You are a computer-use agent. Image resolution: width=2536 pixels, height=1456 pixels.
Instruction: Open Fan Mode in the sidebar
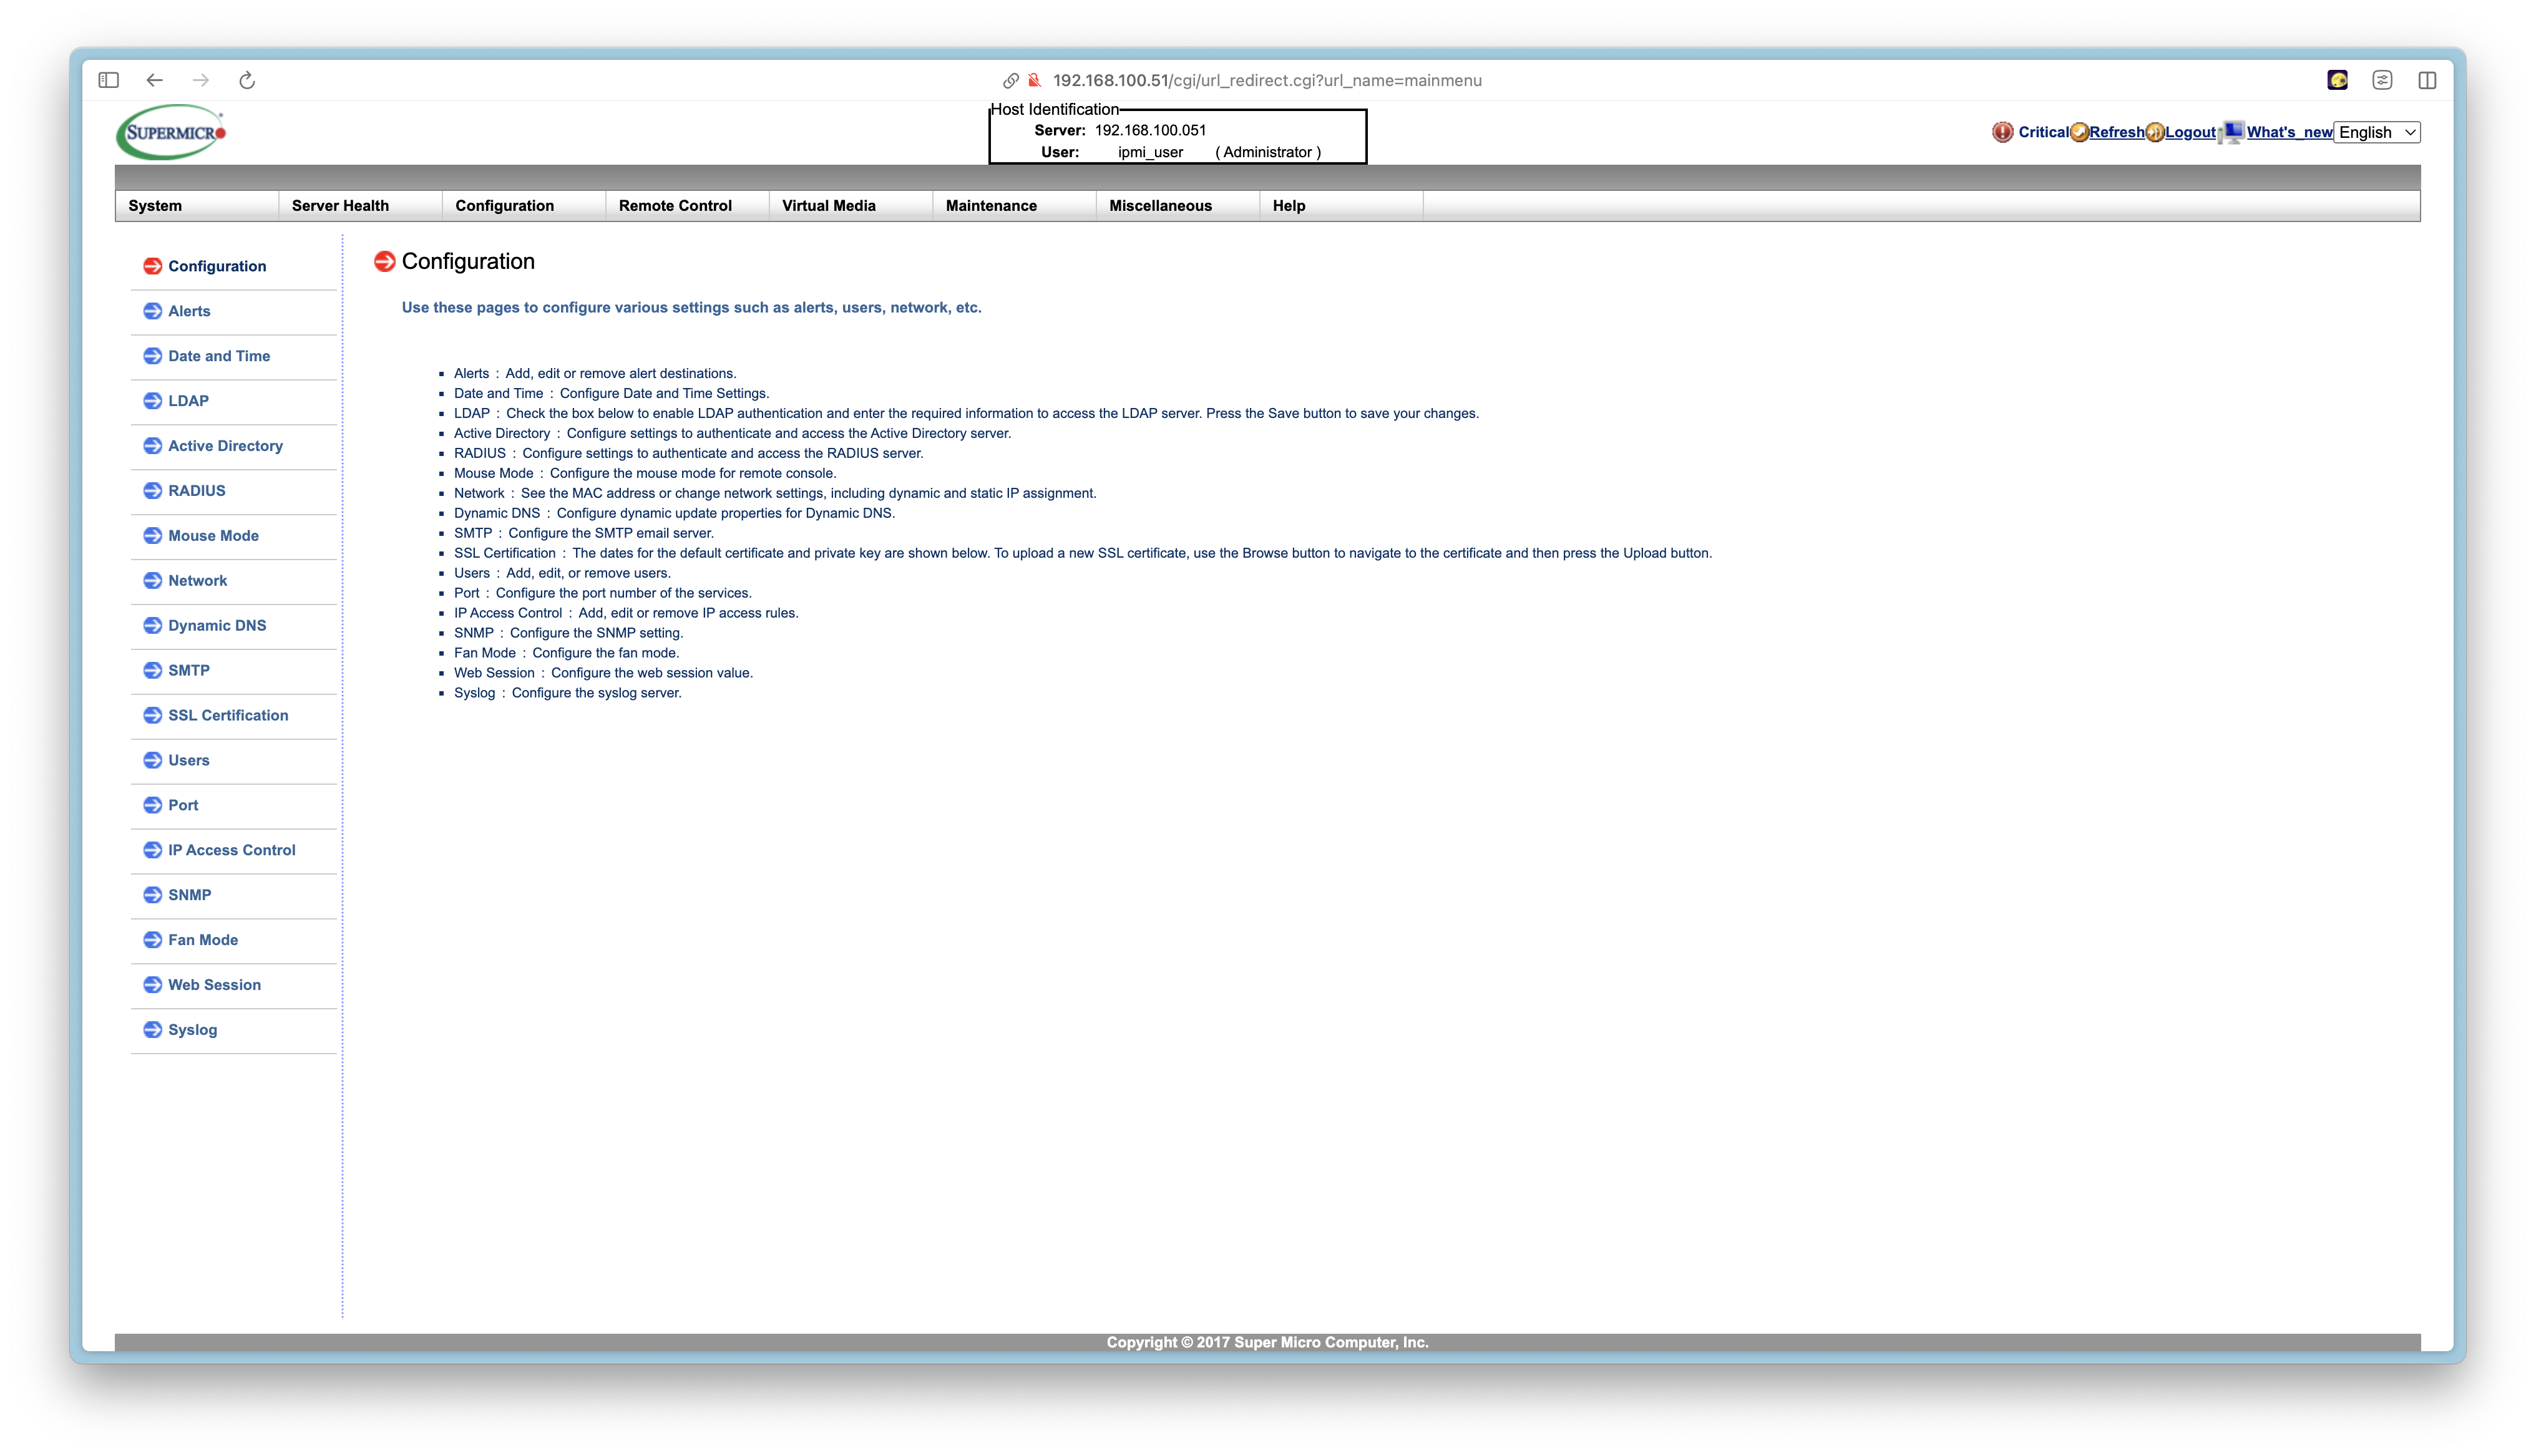[x=203, y=941]
